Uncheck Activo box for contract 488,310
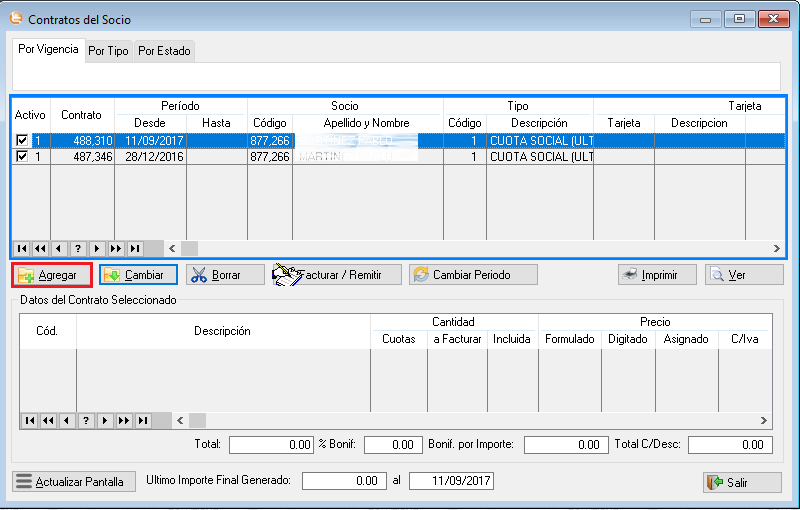The width and height of the screenshot is (800, 510). point(22,142)
